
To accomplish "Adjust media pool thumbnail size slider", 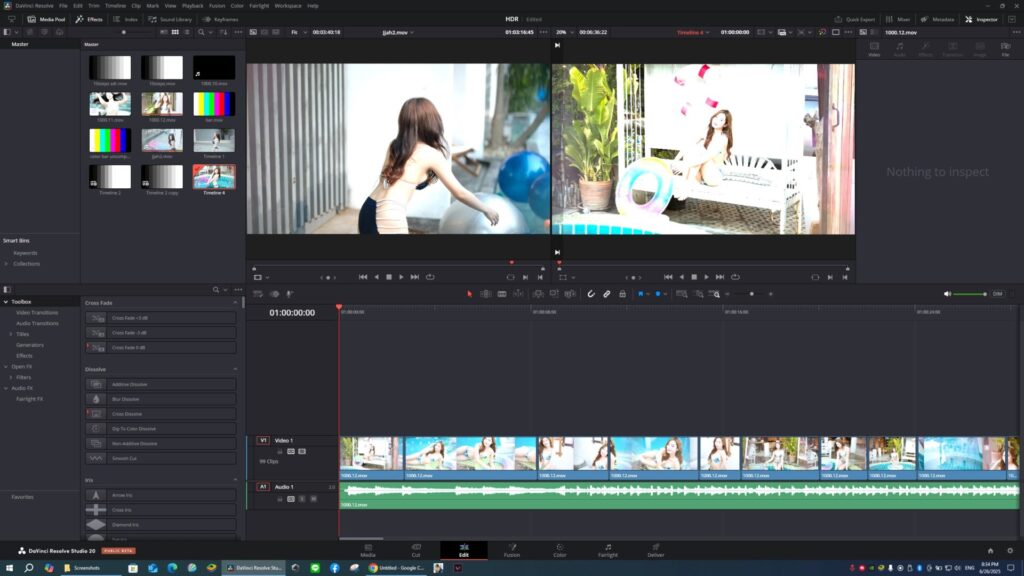I will click(x=123, y=32).
